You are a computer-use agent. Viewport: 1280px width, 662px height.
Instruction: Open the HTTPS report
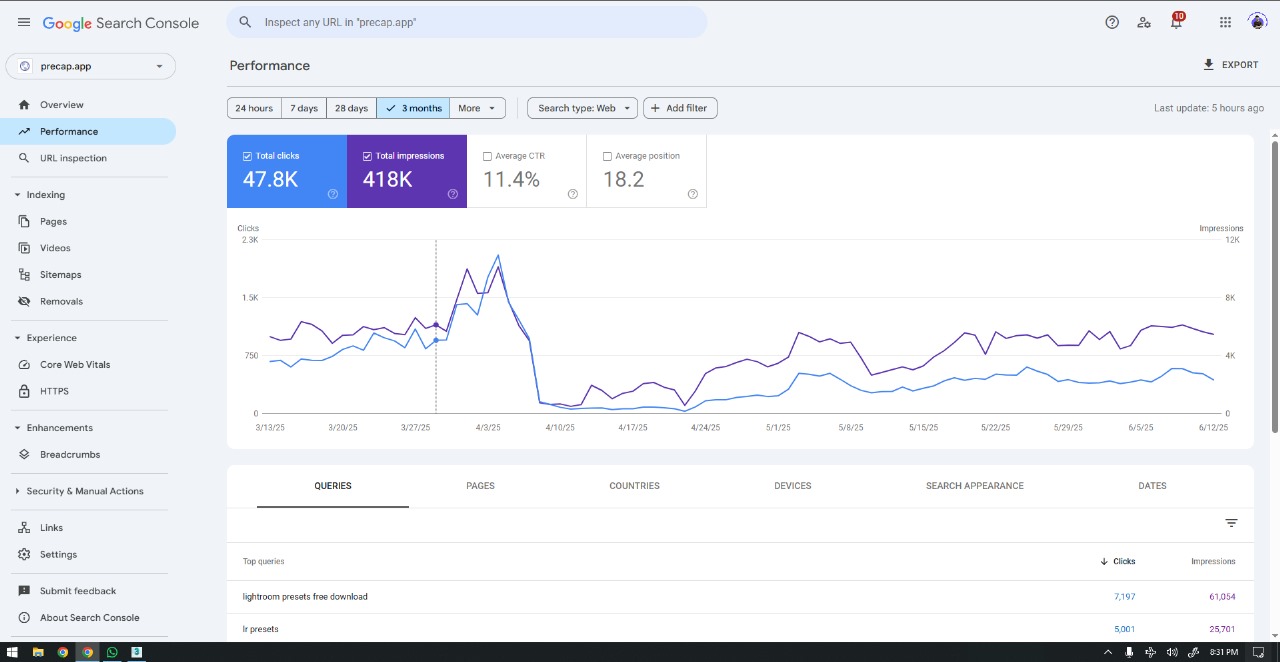54,392
